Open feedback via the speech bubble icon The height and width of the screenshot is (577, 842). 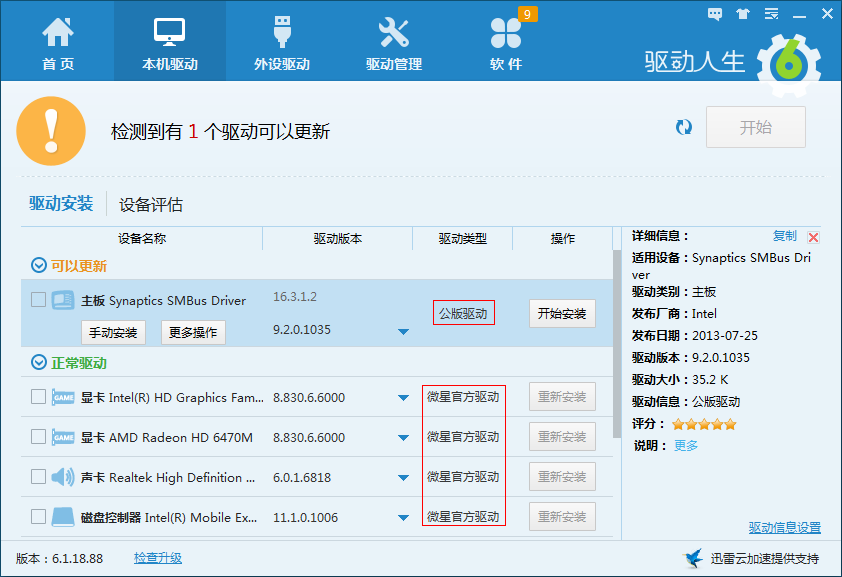(x=714, y=13)
